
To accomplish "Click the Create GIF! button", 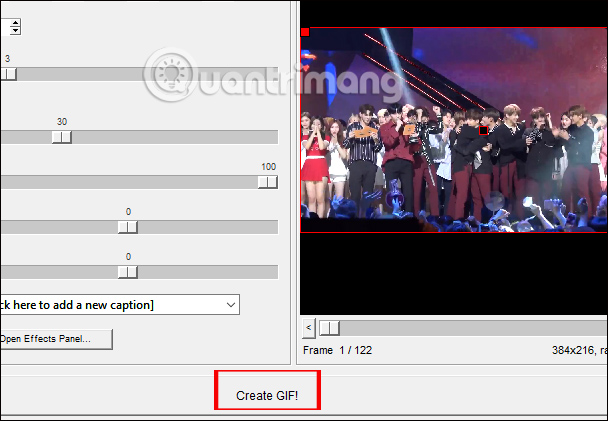I will (267, 395).
